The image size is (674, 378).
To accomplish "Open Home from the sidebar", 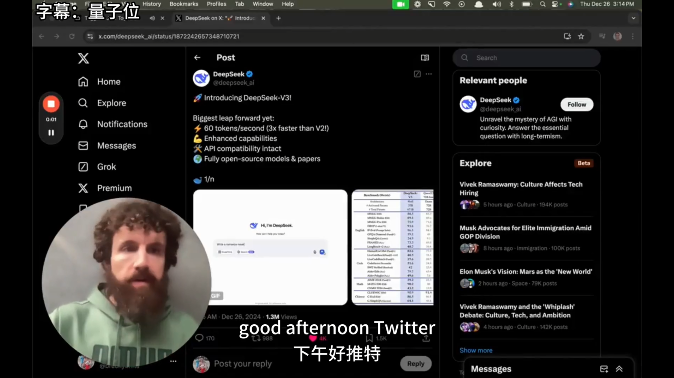I will click(x=99, y=82).
